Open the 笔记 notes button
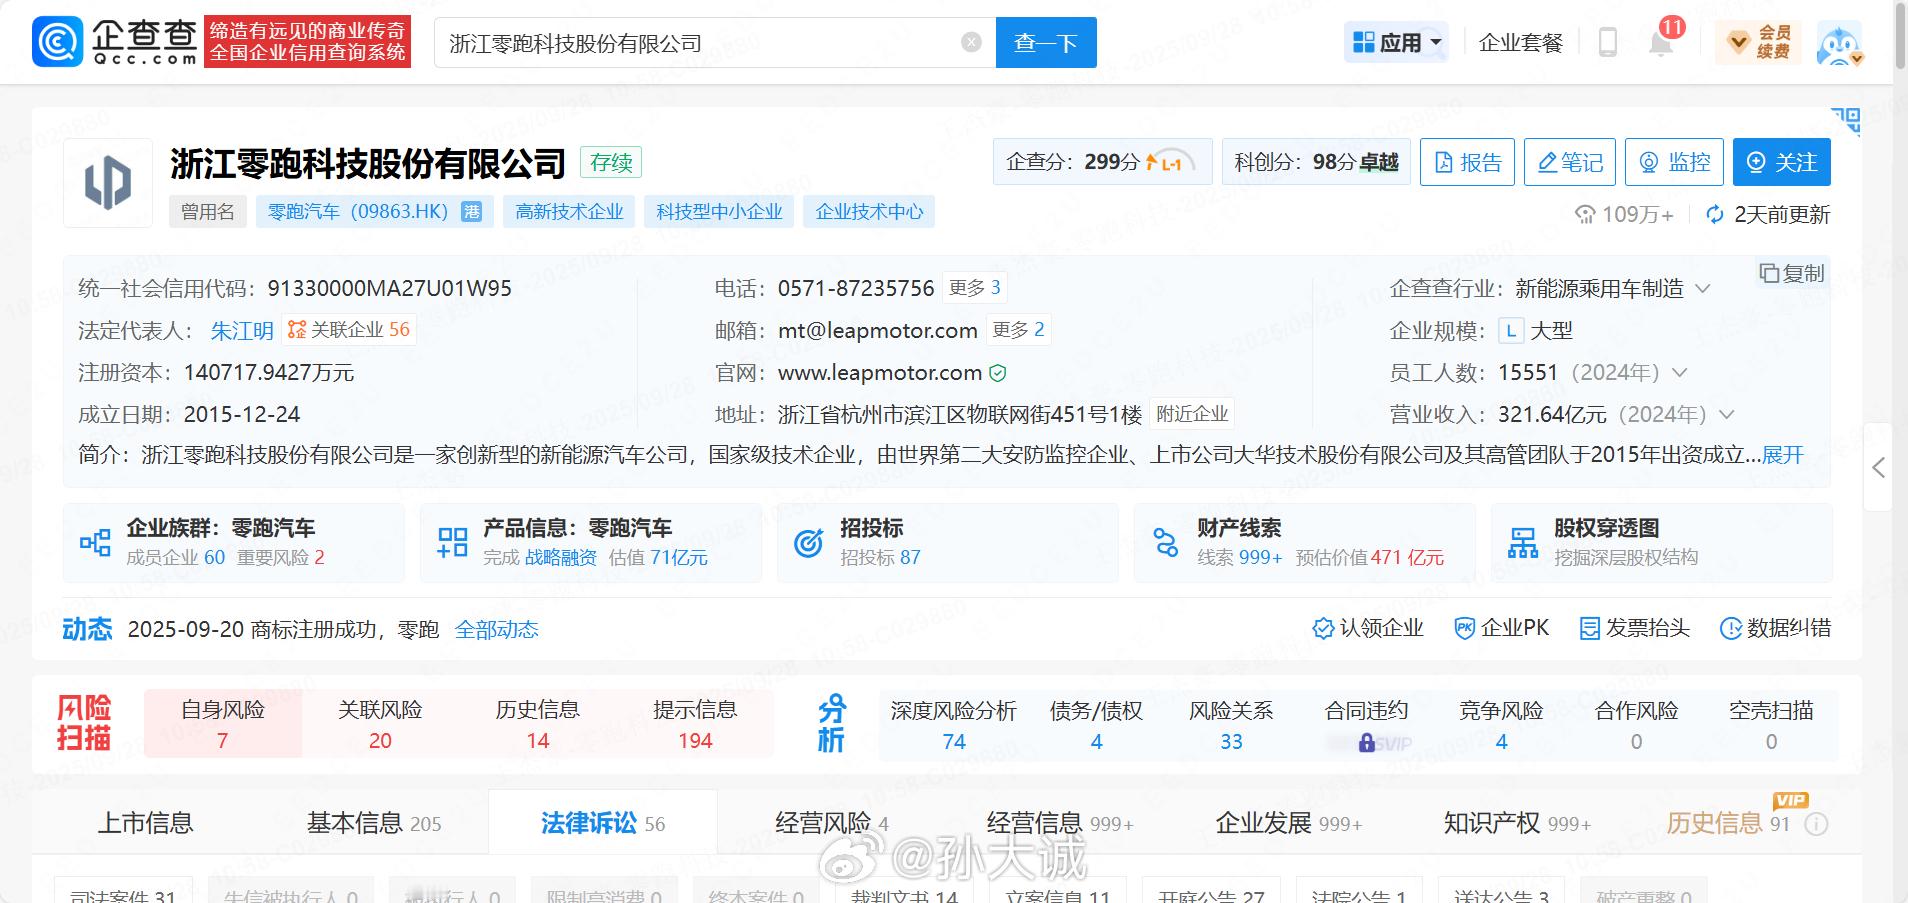 tap(1570, 162)
